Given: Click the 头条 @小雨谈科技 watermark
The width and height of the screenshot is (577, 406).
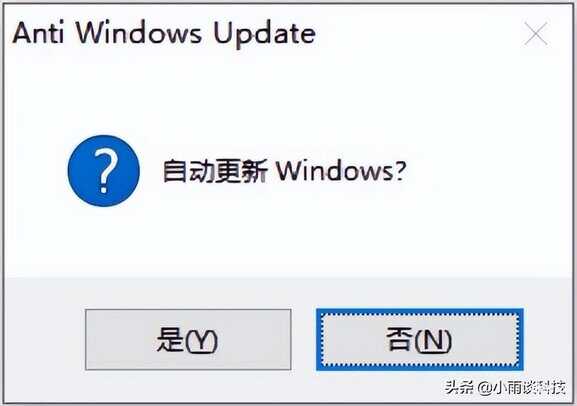Looking at the screenshot, I should pyautogui.click(x=505, y=388).
